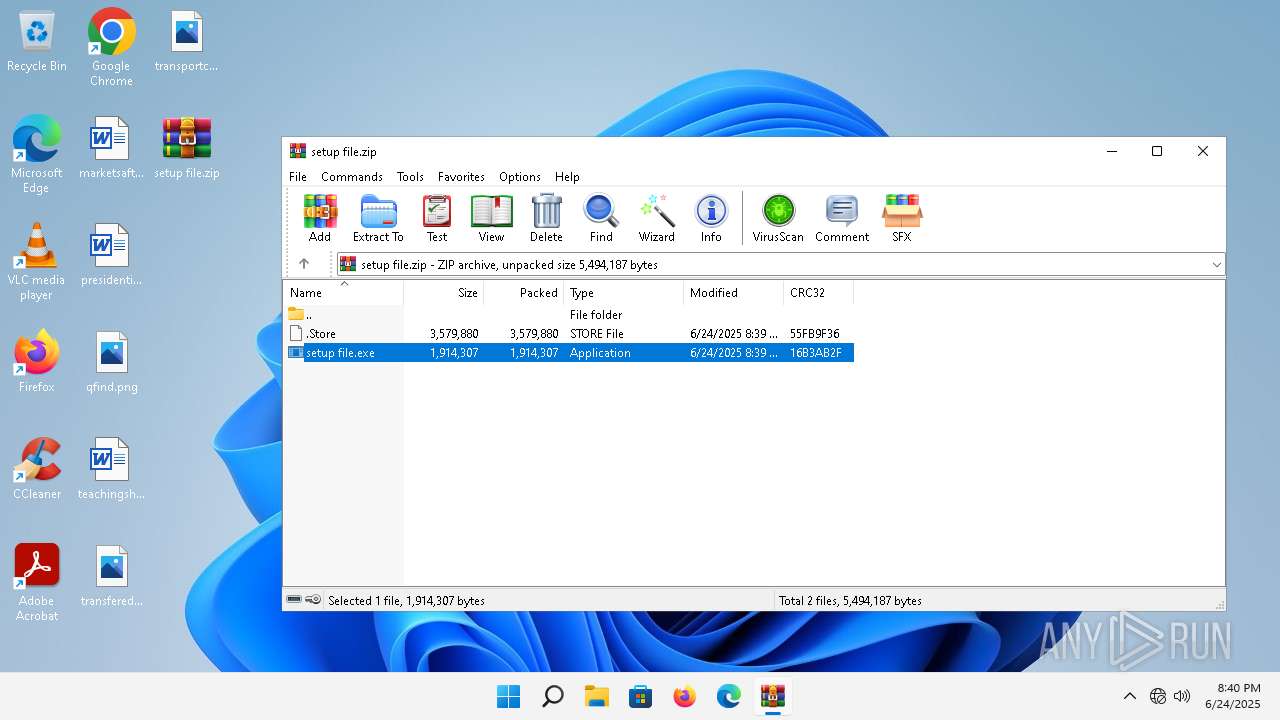Open File Explorer from taskbar
This screenshot has width=1280, height=720.
596,696
